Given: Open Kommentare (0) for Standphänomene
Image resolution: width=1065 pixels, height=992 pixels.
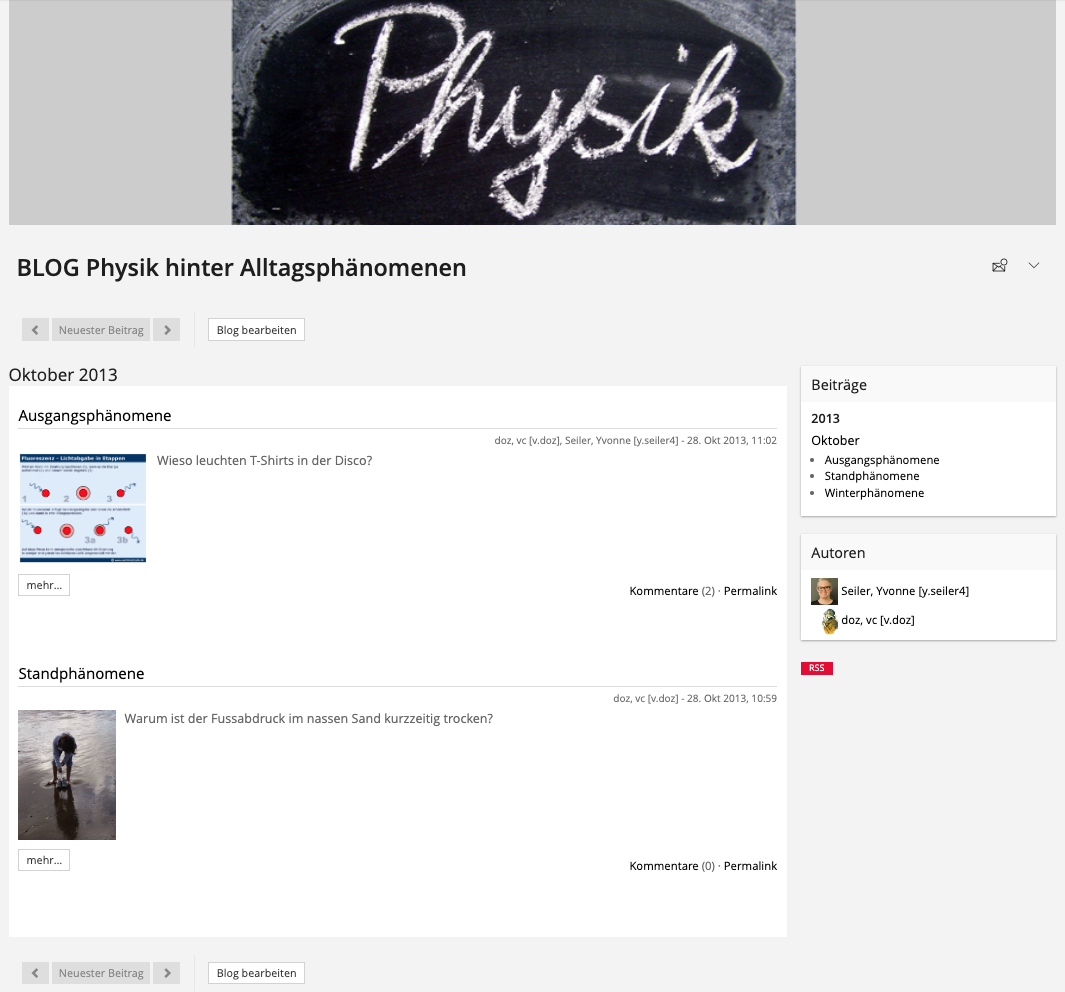Looking at the screenshot, I should (x=664, y=866).
